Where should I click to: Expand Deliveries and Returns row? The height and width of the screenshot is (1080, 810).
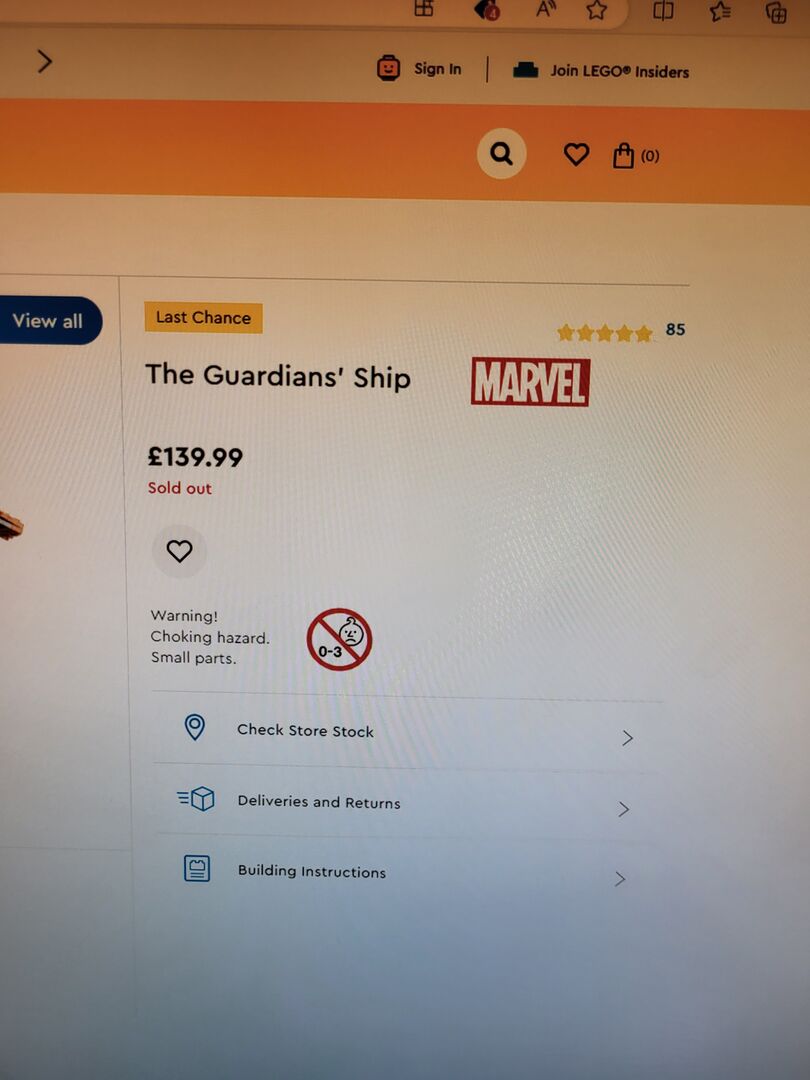(x=406, y=802)
